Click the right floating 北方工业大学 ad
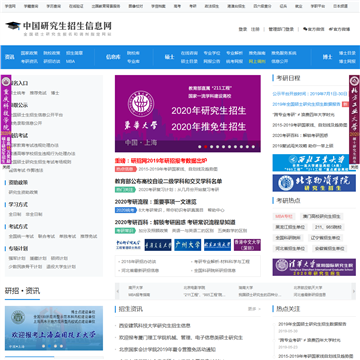Viewport: 360px width, 360px height. (354, 120)
